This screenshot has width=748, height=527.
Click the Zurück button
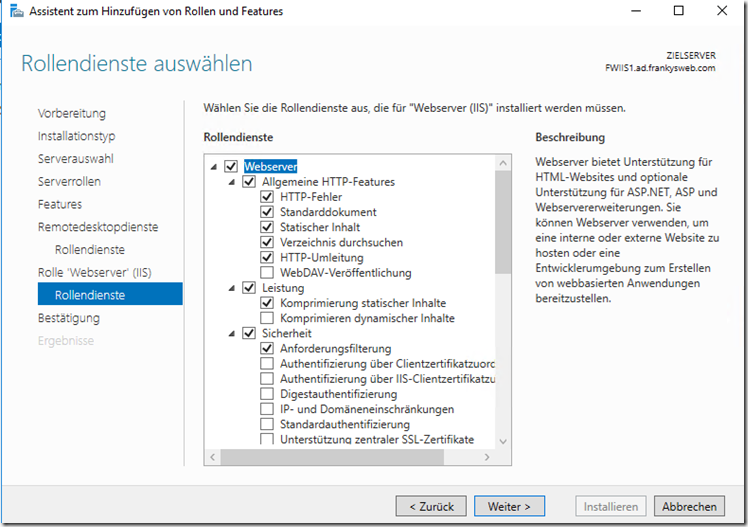430,506
